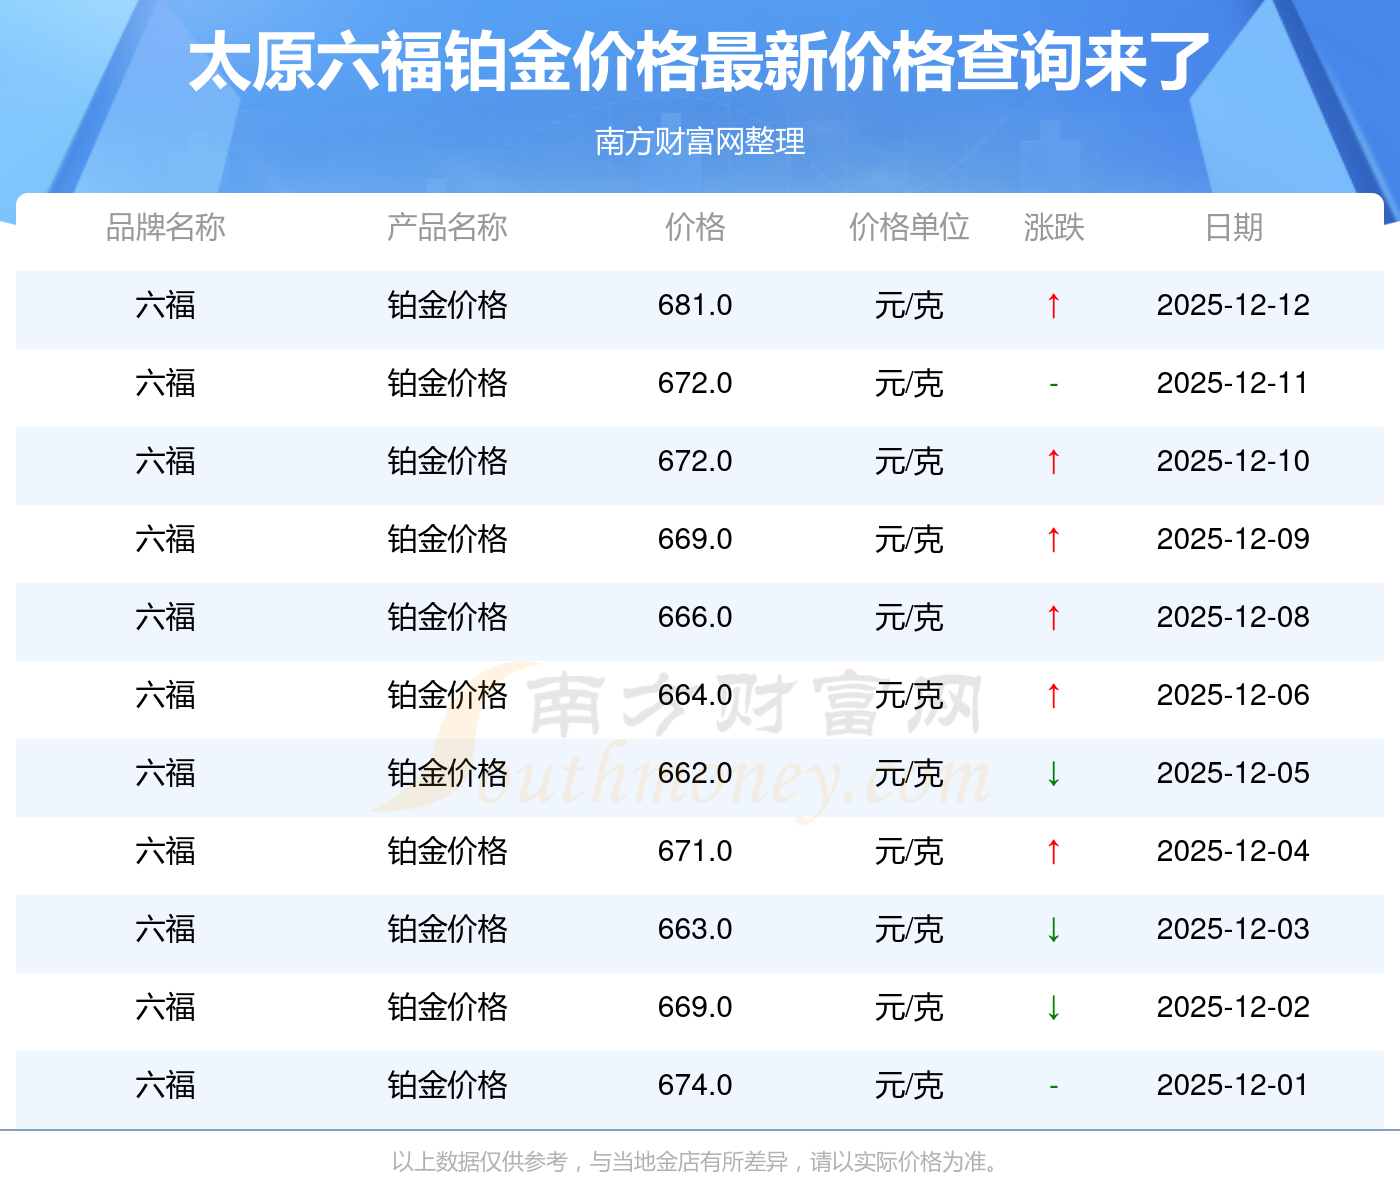Viewport: 1400px width, 1177px height.
Task: Click 铂金价格 in the 2025-12-11 row
Action: click(447, 383)
